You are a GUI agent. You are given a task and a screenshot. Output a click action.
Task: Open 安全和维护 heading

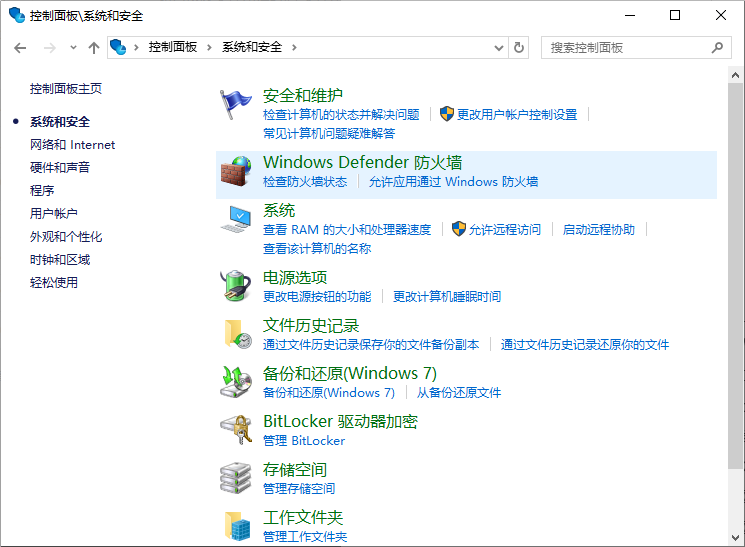303,96
